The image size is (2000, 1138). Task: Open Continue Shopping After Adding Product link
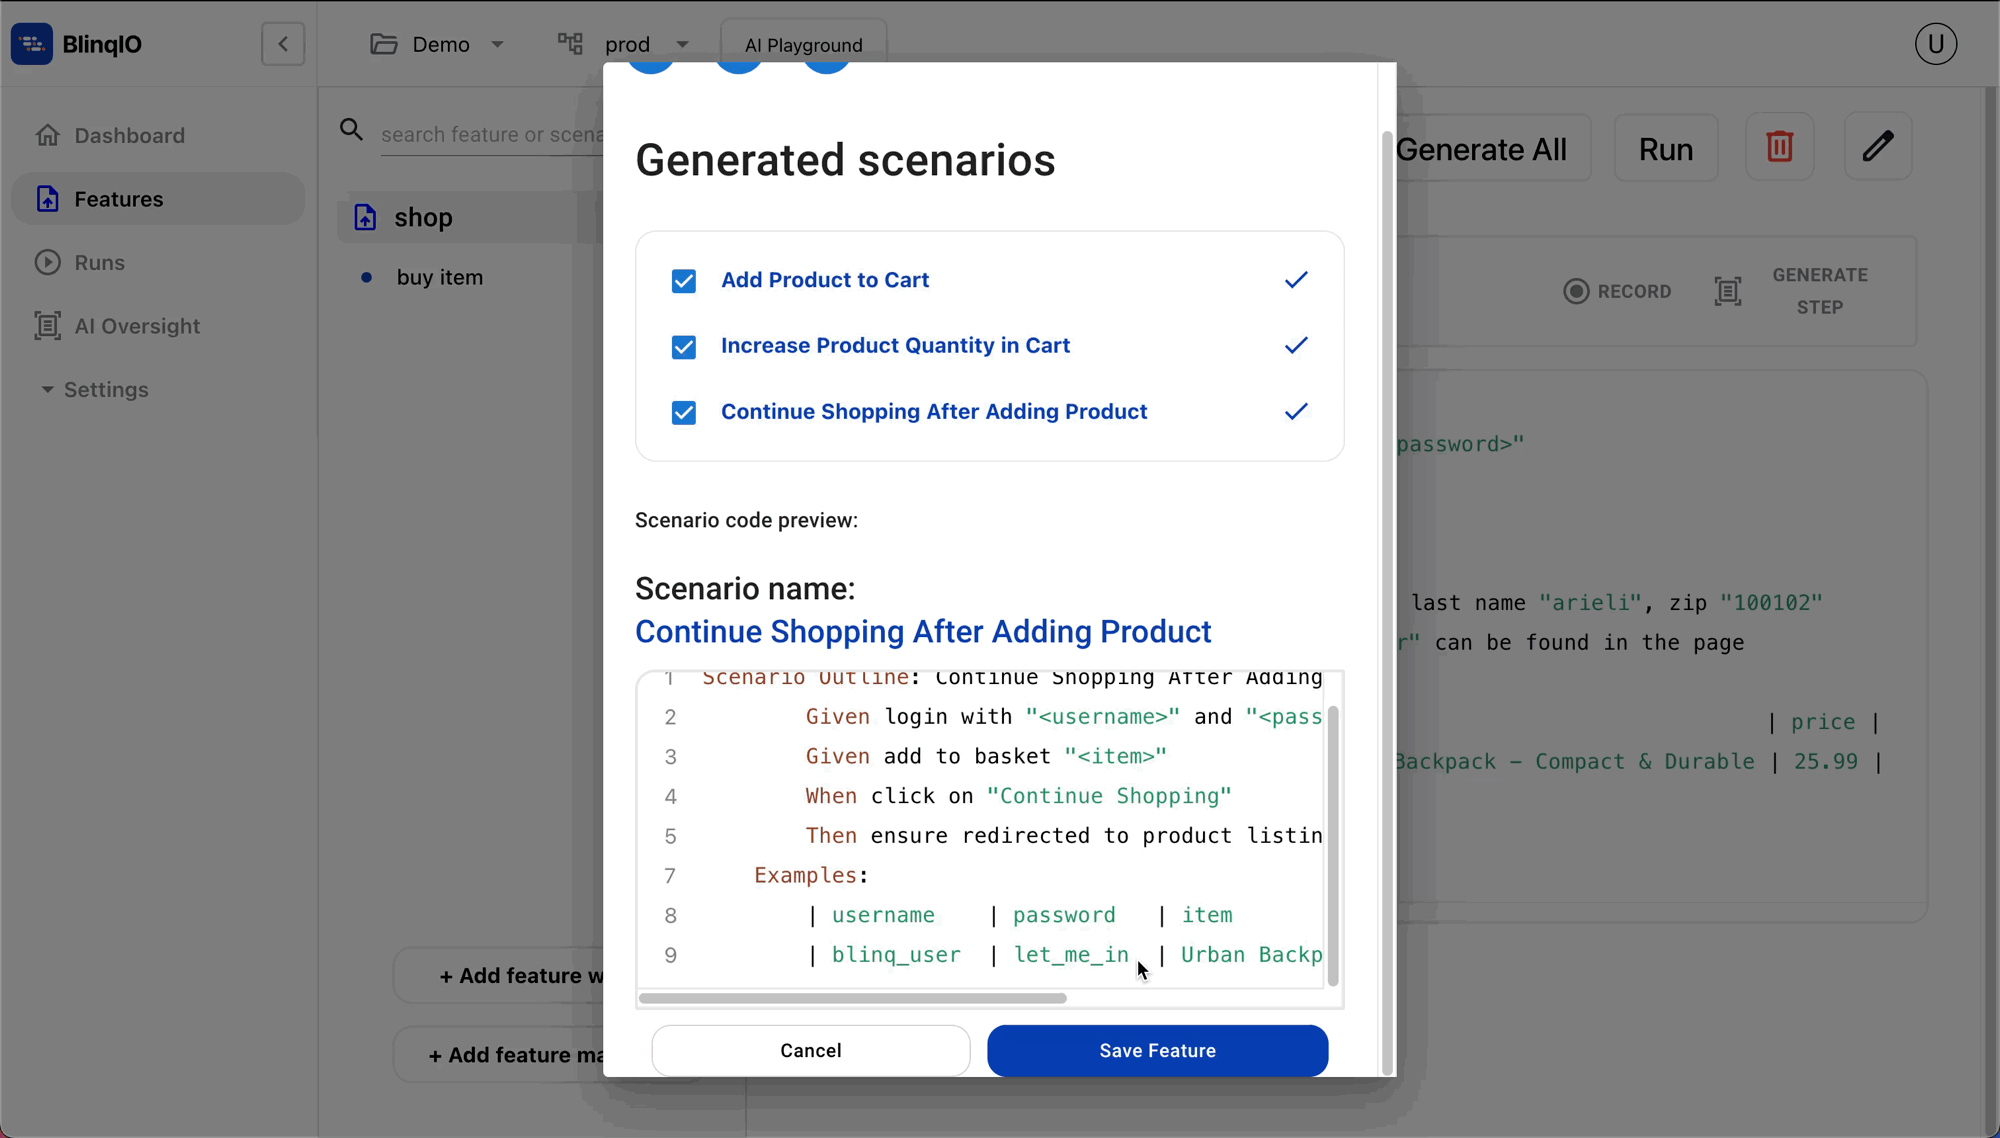[934, 411]
